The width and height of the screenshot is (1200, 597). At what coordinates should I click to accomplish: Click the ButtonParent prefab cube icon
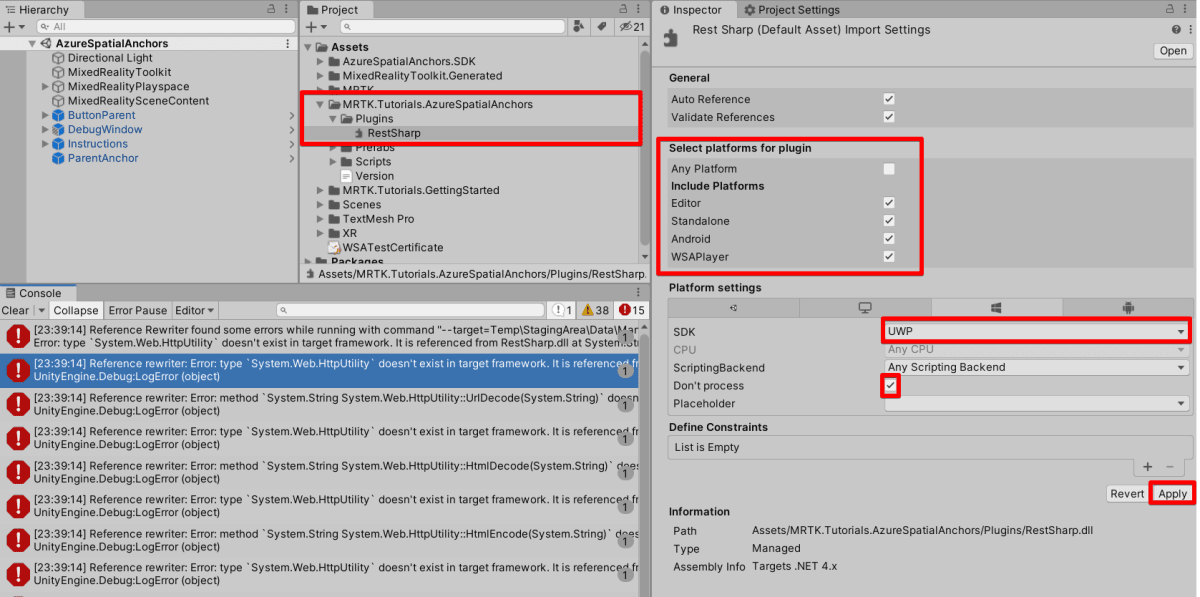59,115
